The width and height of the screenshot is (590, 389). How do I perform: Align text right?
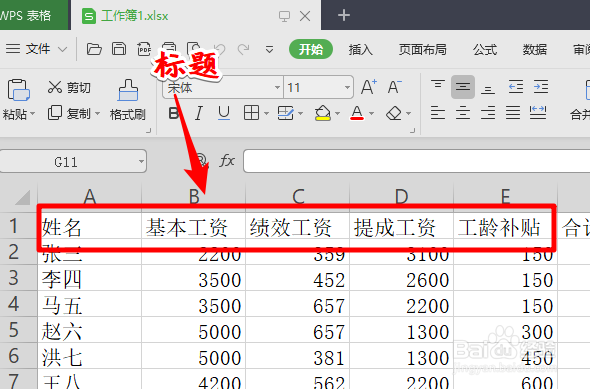488,112
